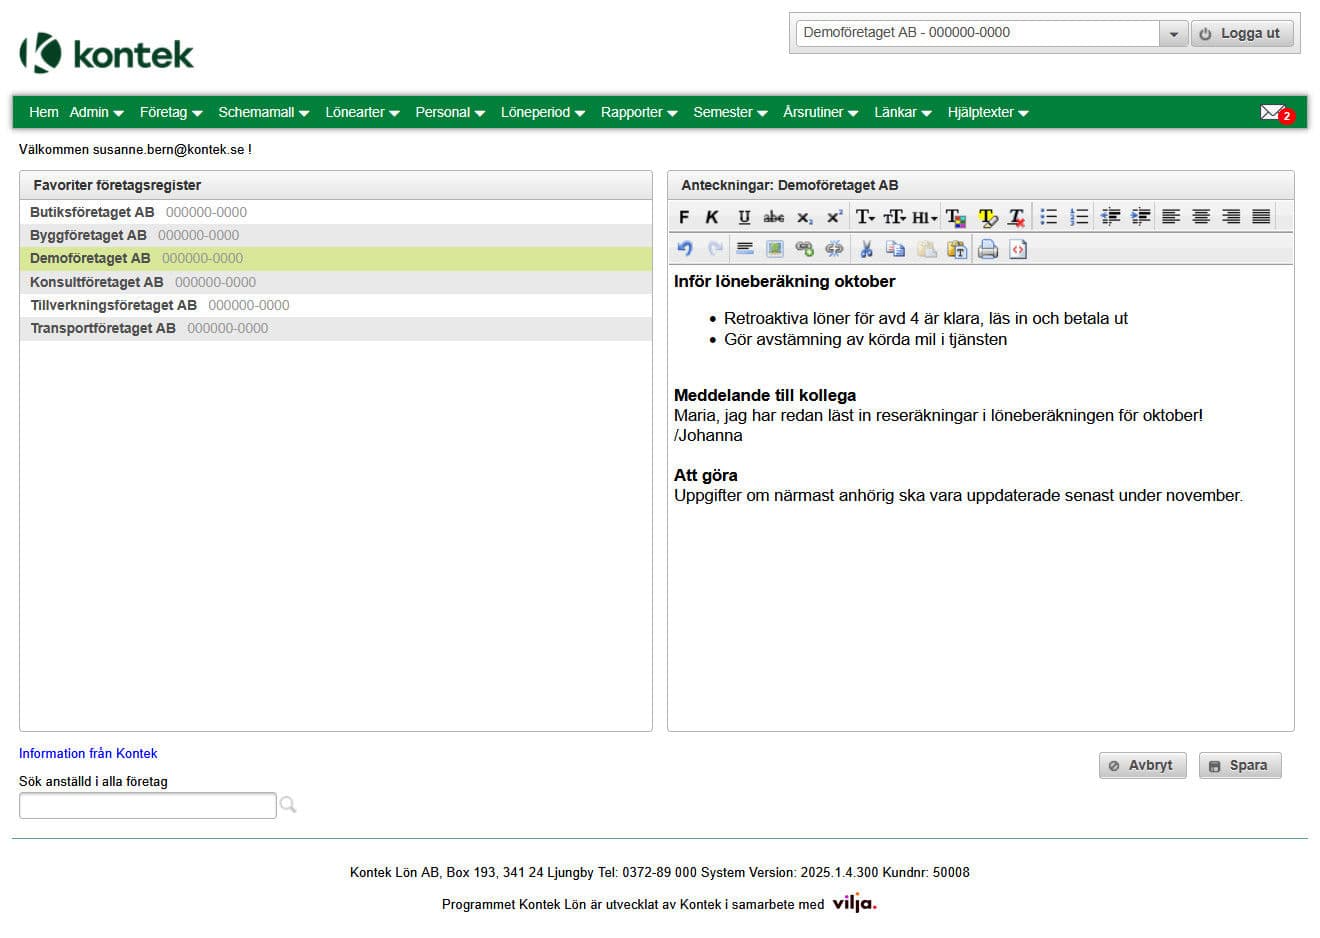This screenshot has width=1320, height=938.
Task: Select Butiksföretaget AB in favorites
Action: point(336,212)
